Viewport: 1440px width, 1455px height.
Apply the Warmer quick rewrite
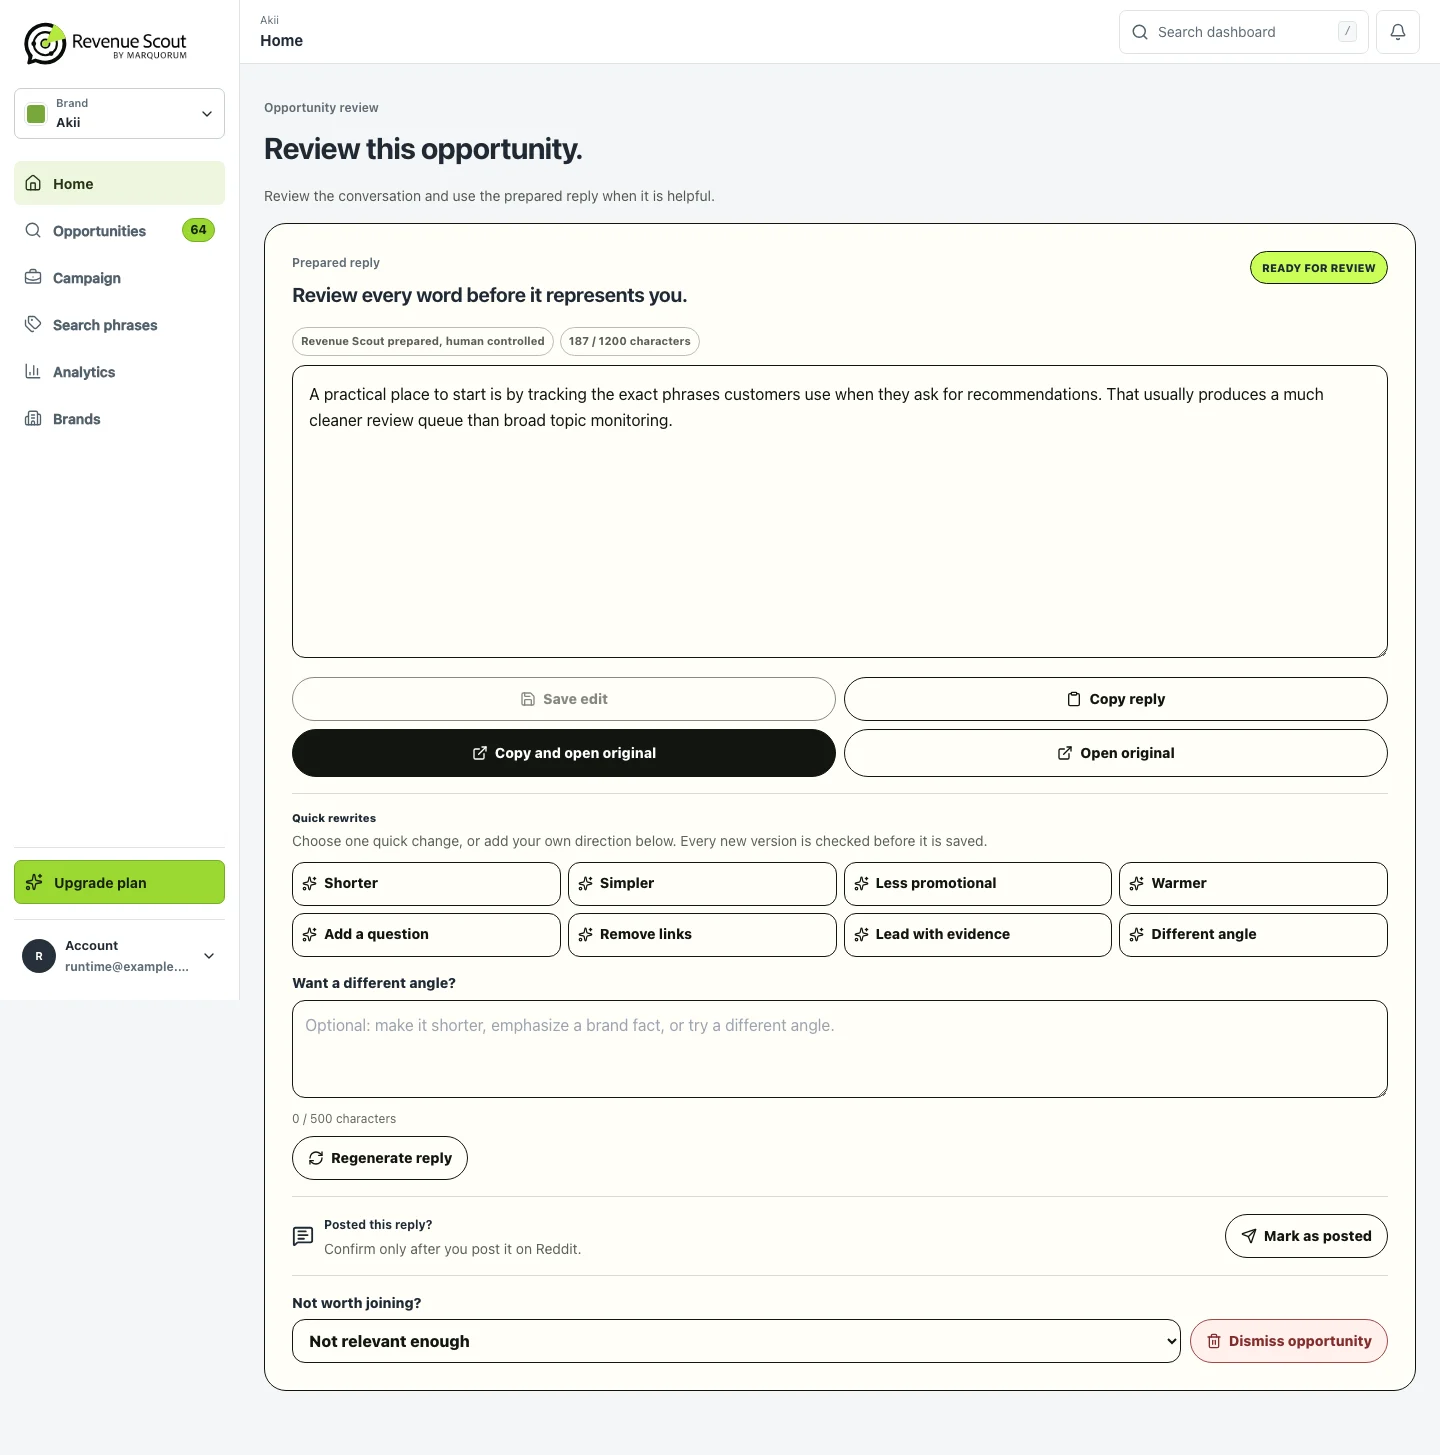pos(1253,884)
